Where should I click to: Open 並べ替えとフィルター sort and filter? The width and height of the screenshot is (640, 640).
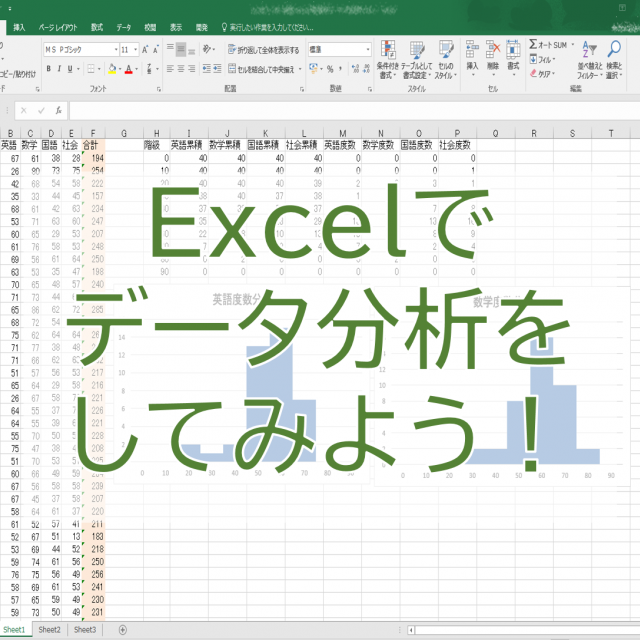point(589,60)
